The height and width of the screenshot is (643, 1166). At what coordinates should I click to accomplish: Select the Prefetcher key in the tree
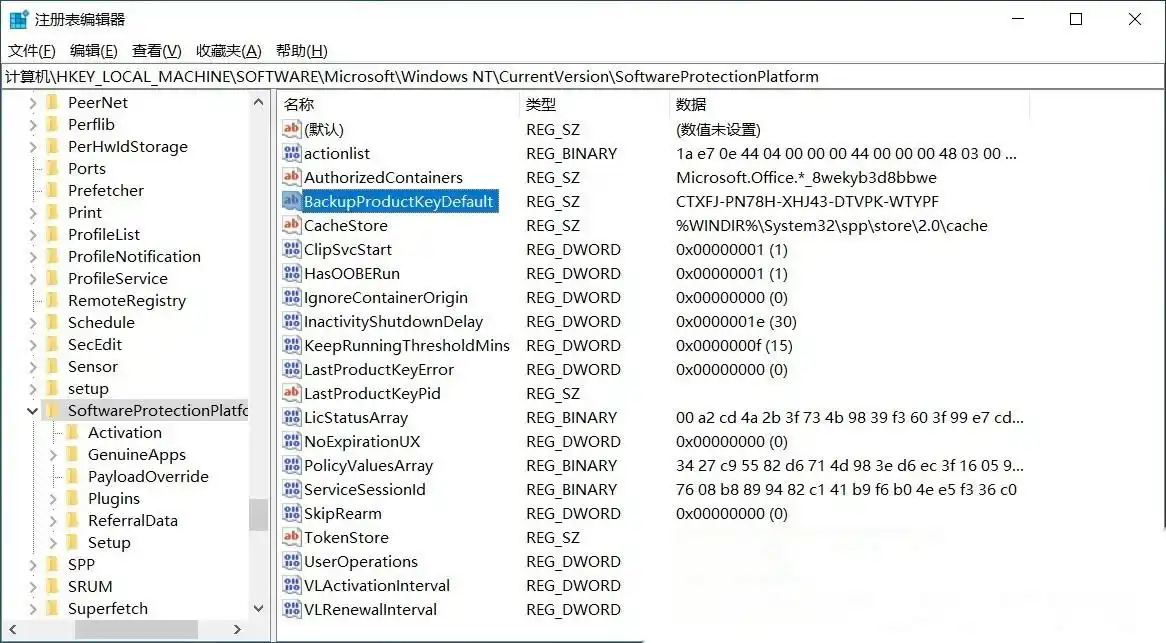(106, 190)
